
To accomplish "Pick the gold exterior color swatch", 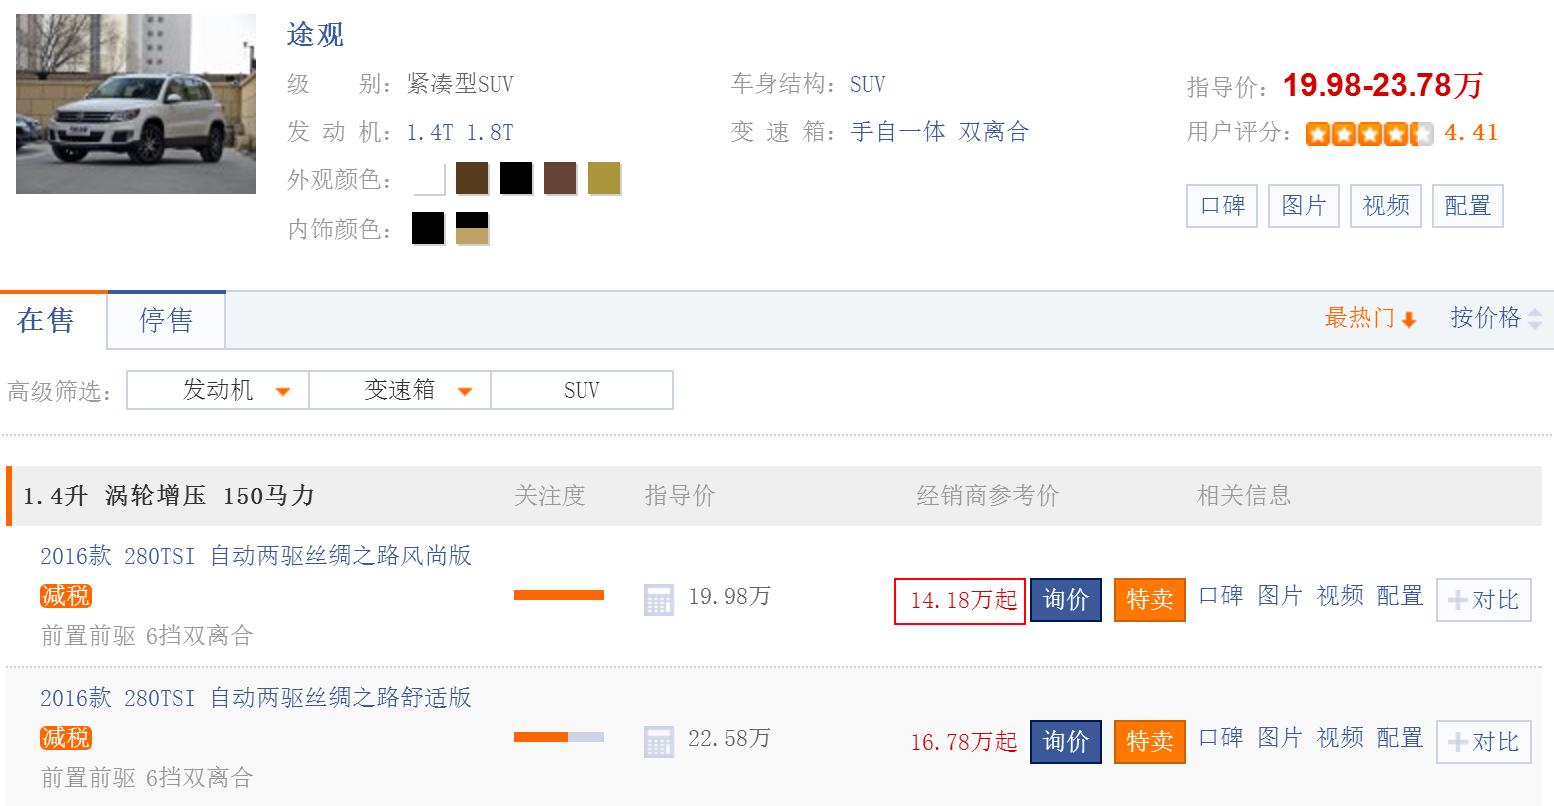I will 604,179.
